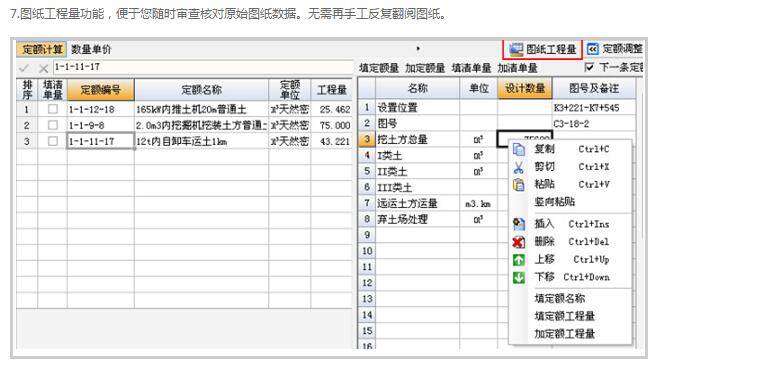
Task: Click the grey cancel X beside the formula field
Action: (x=43, y=68)
